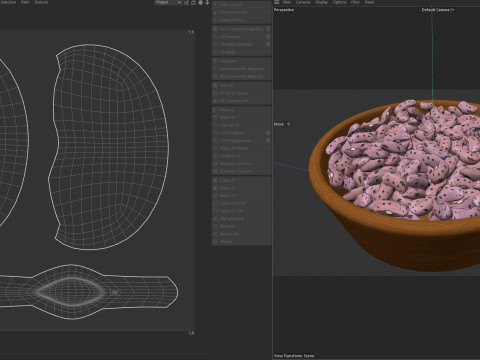Click lock icon in UV editor header

[x=193, y=2]
